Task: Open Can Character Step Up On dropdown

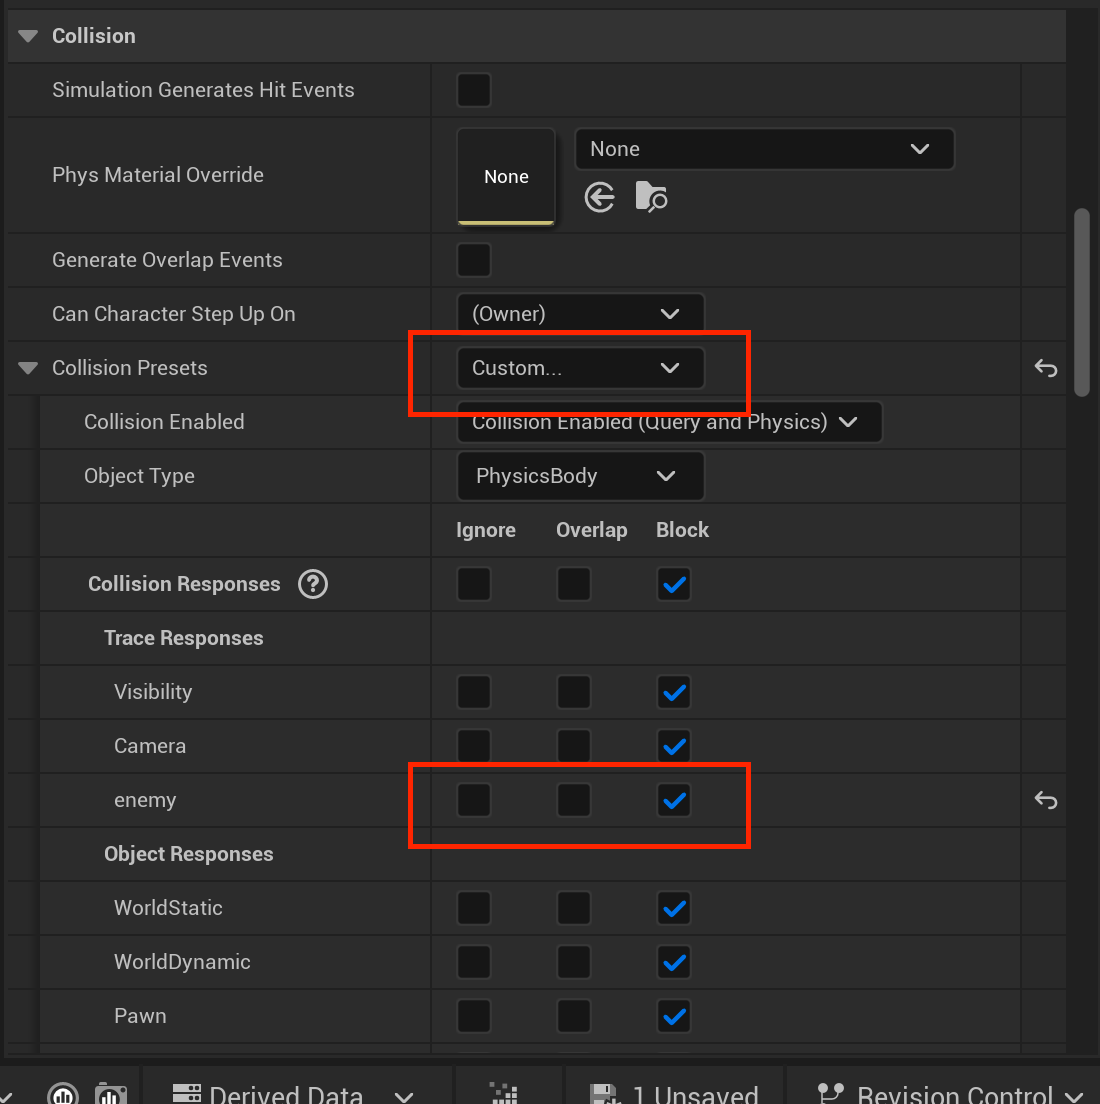Action: click(580, 314)
